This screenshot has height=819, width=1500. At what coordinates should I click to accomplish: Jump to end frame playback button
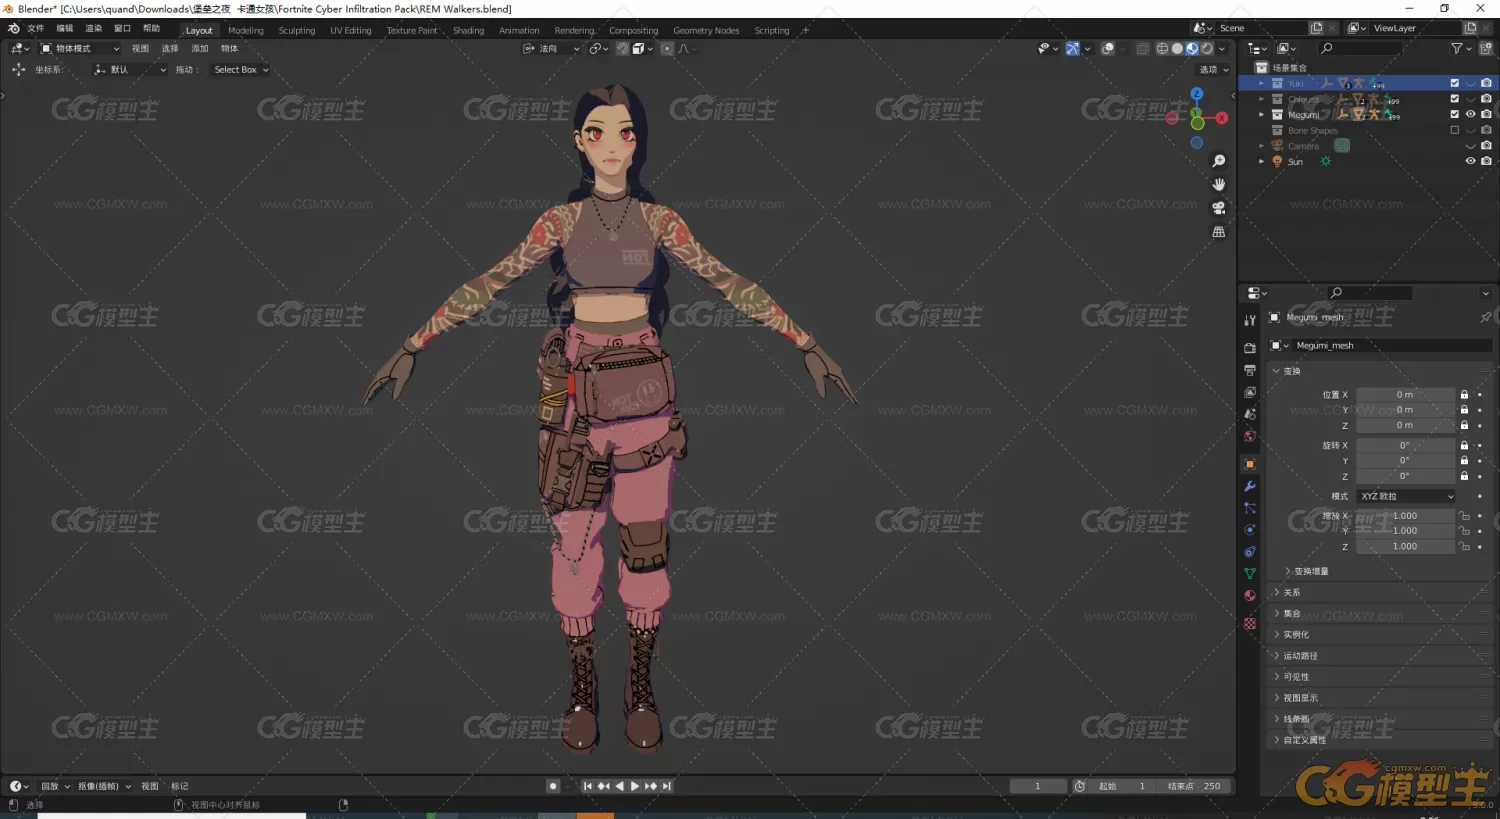[667, 786]
